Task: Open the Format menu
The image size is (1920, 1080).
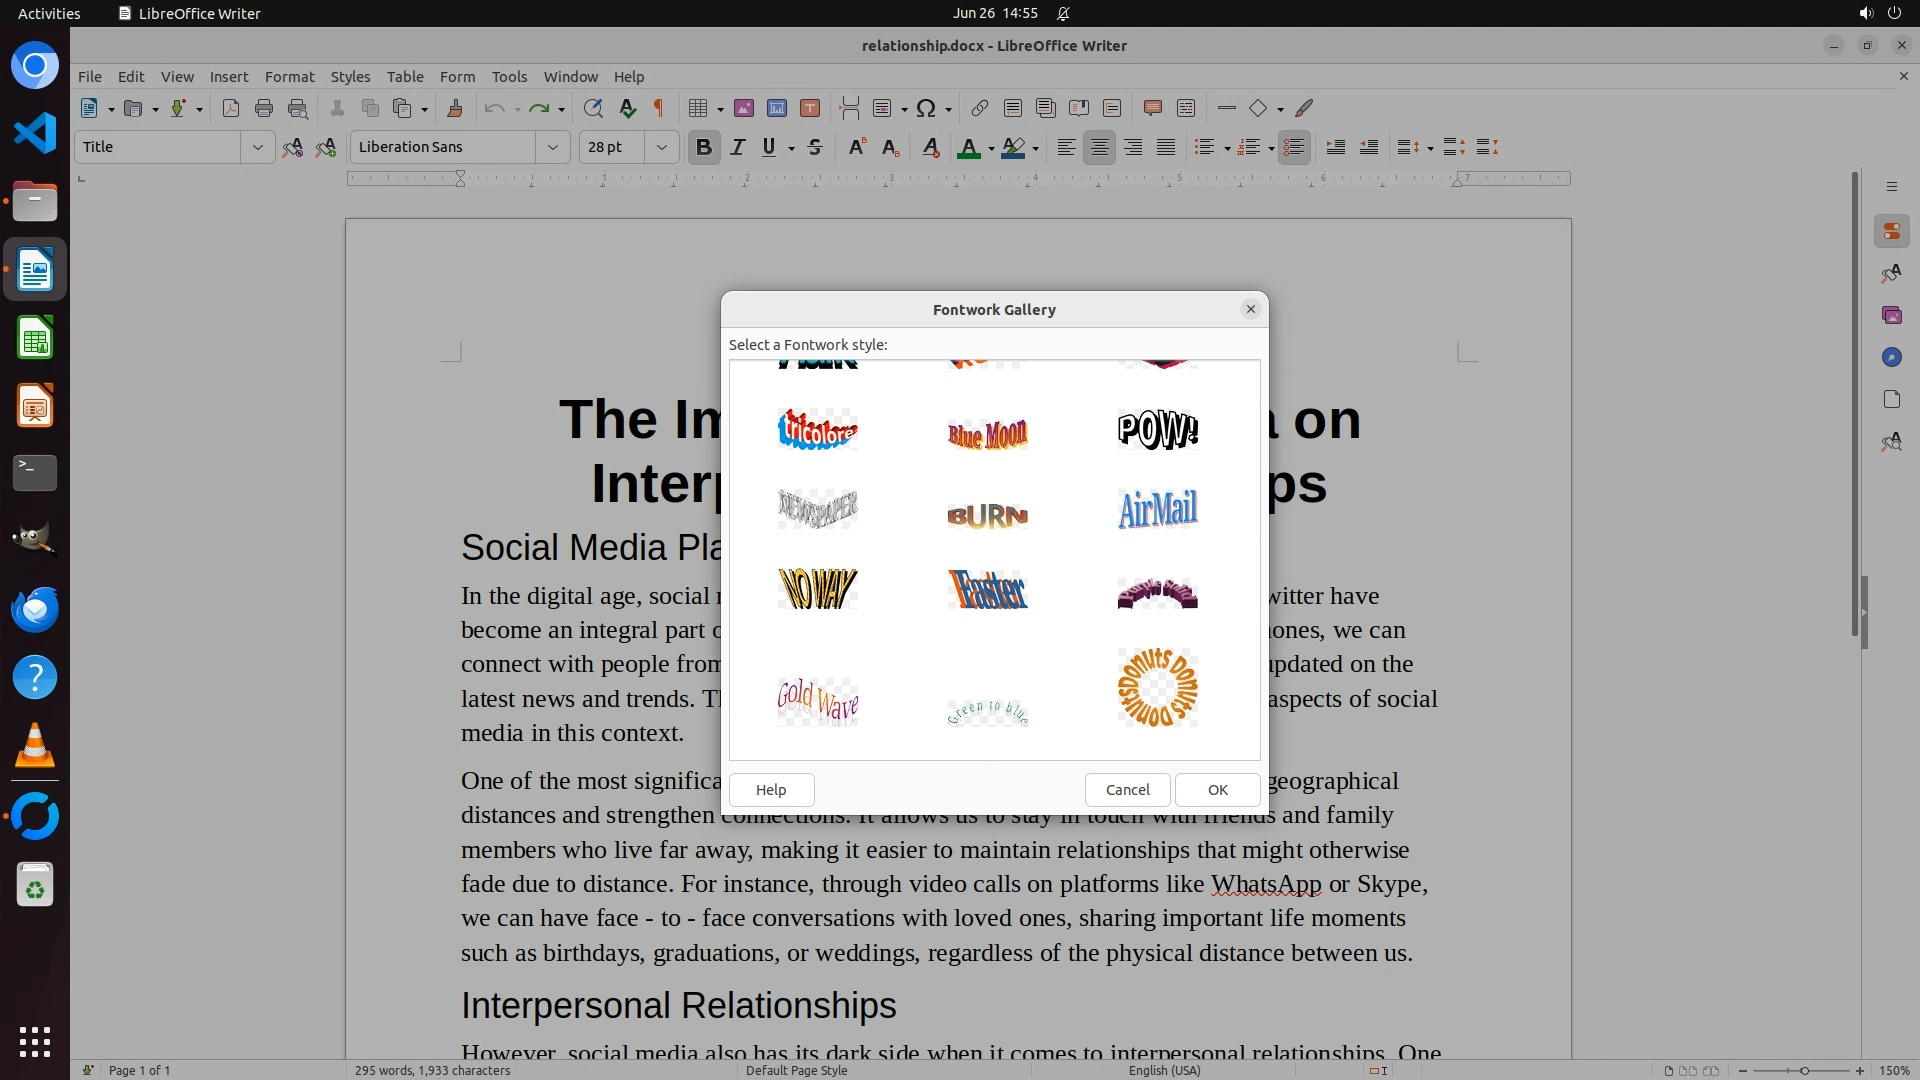Action: 289,76
